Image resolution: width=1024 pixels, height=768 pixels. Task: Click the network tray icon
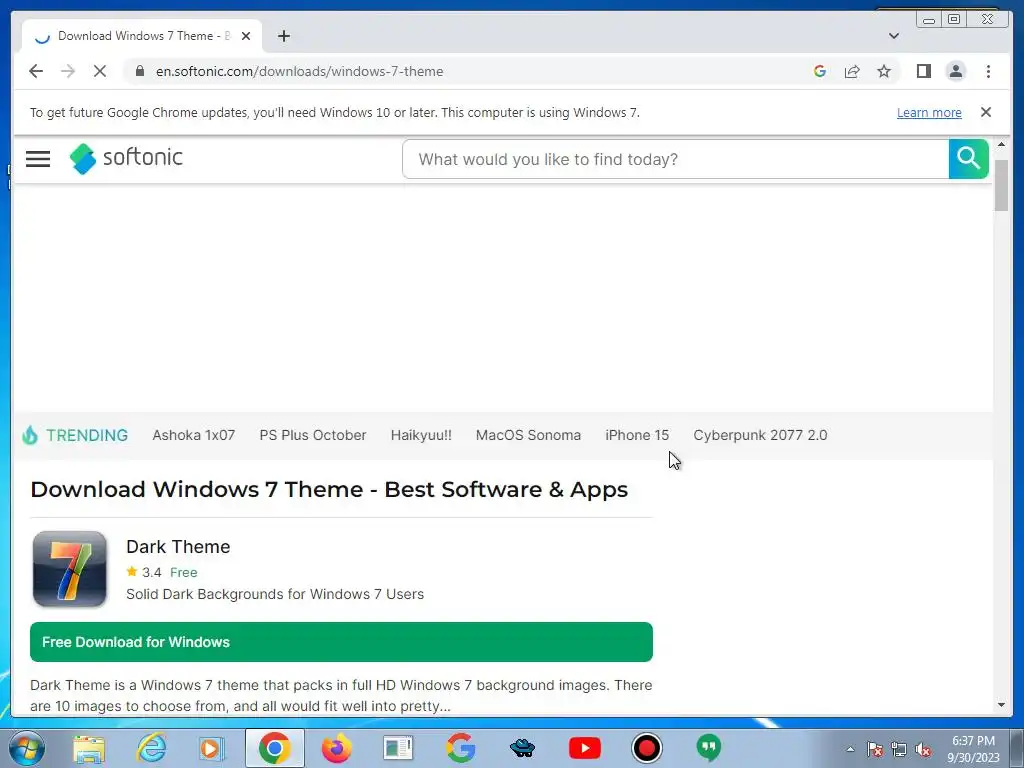click(x=899, y=750)
